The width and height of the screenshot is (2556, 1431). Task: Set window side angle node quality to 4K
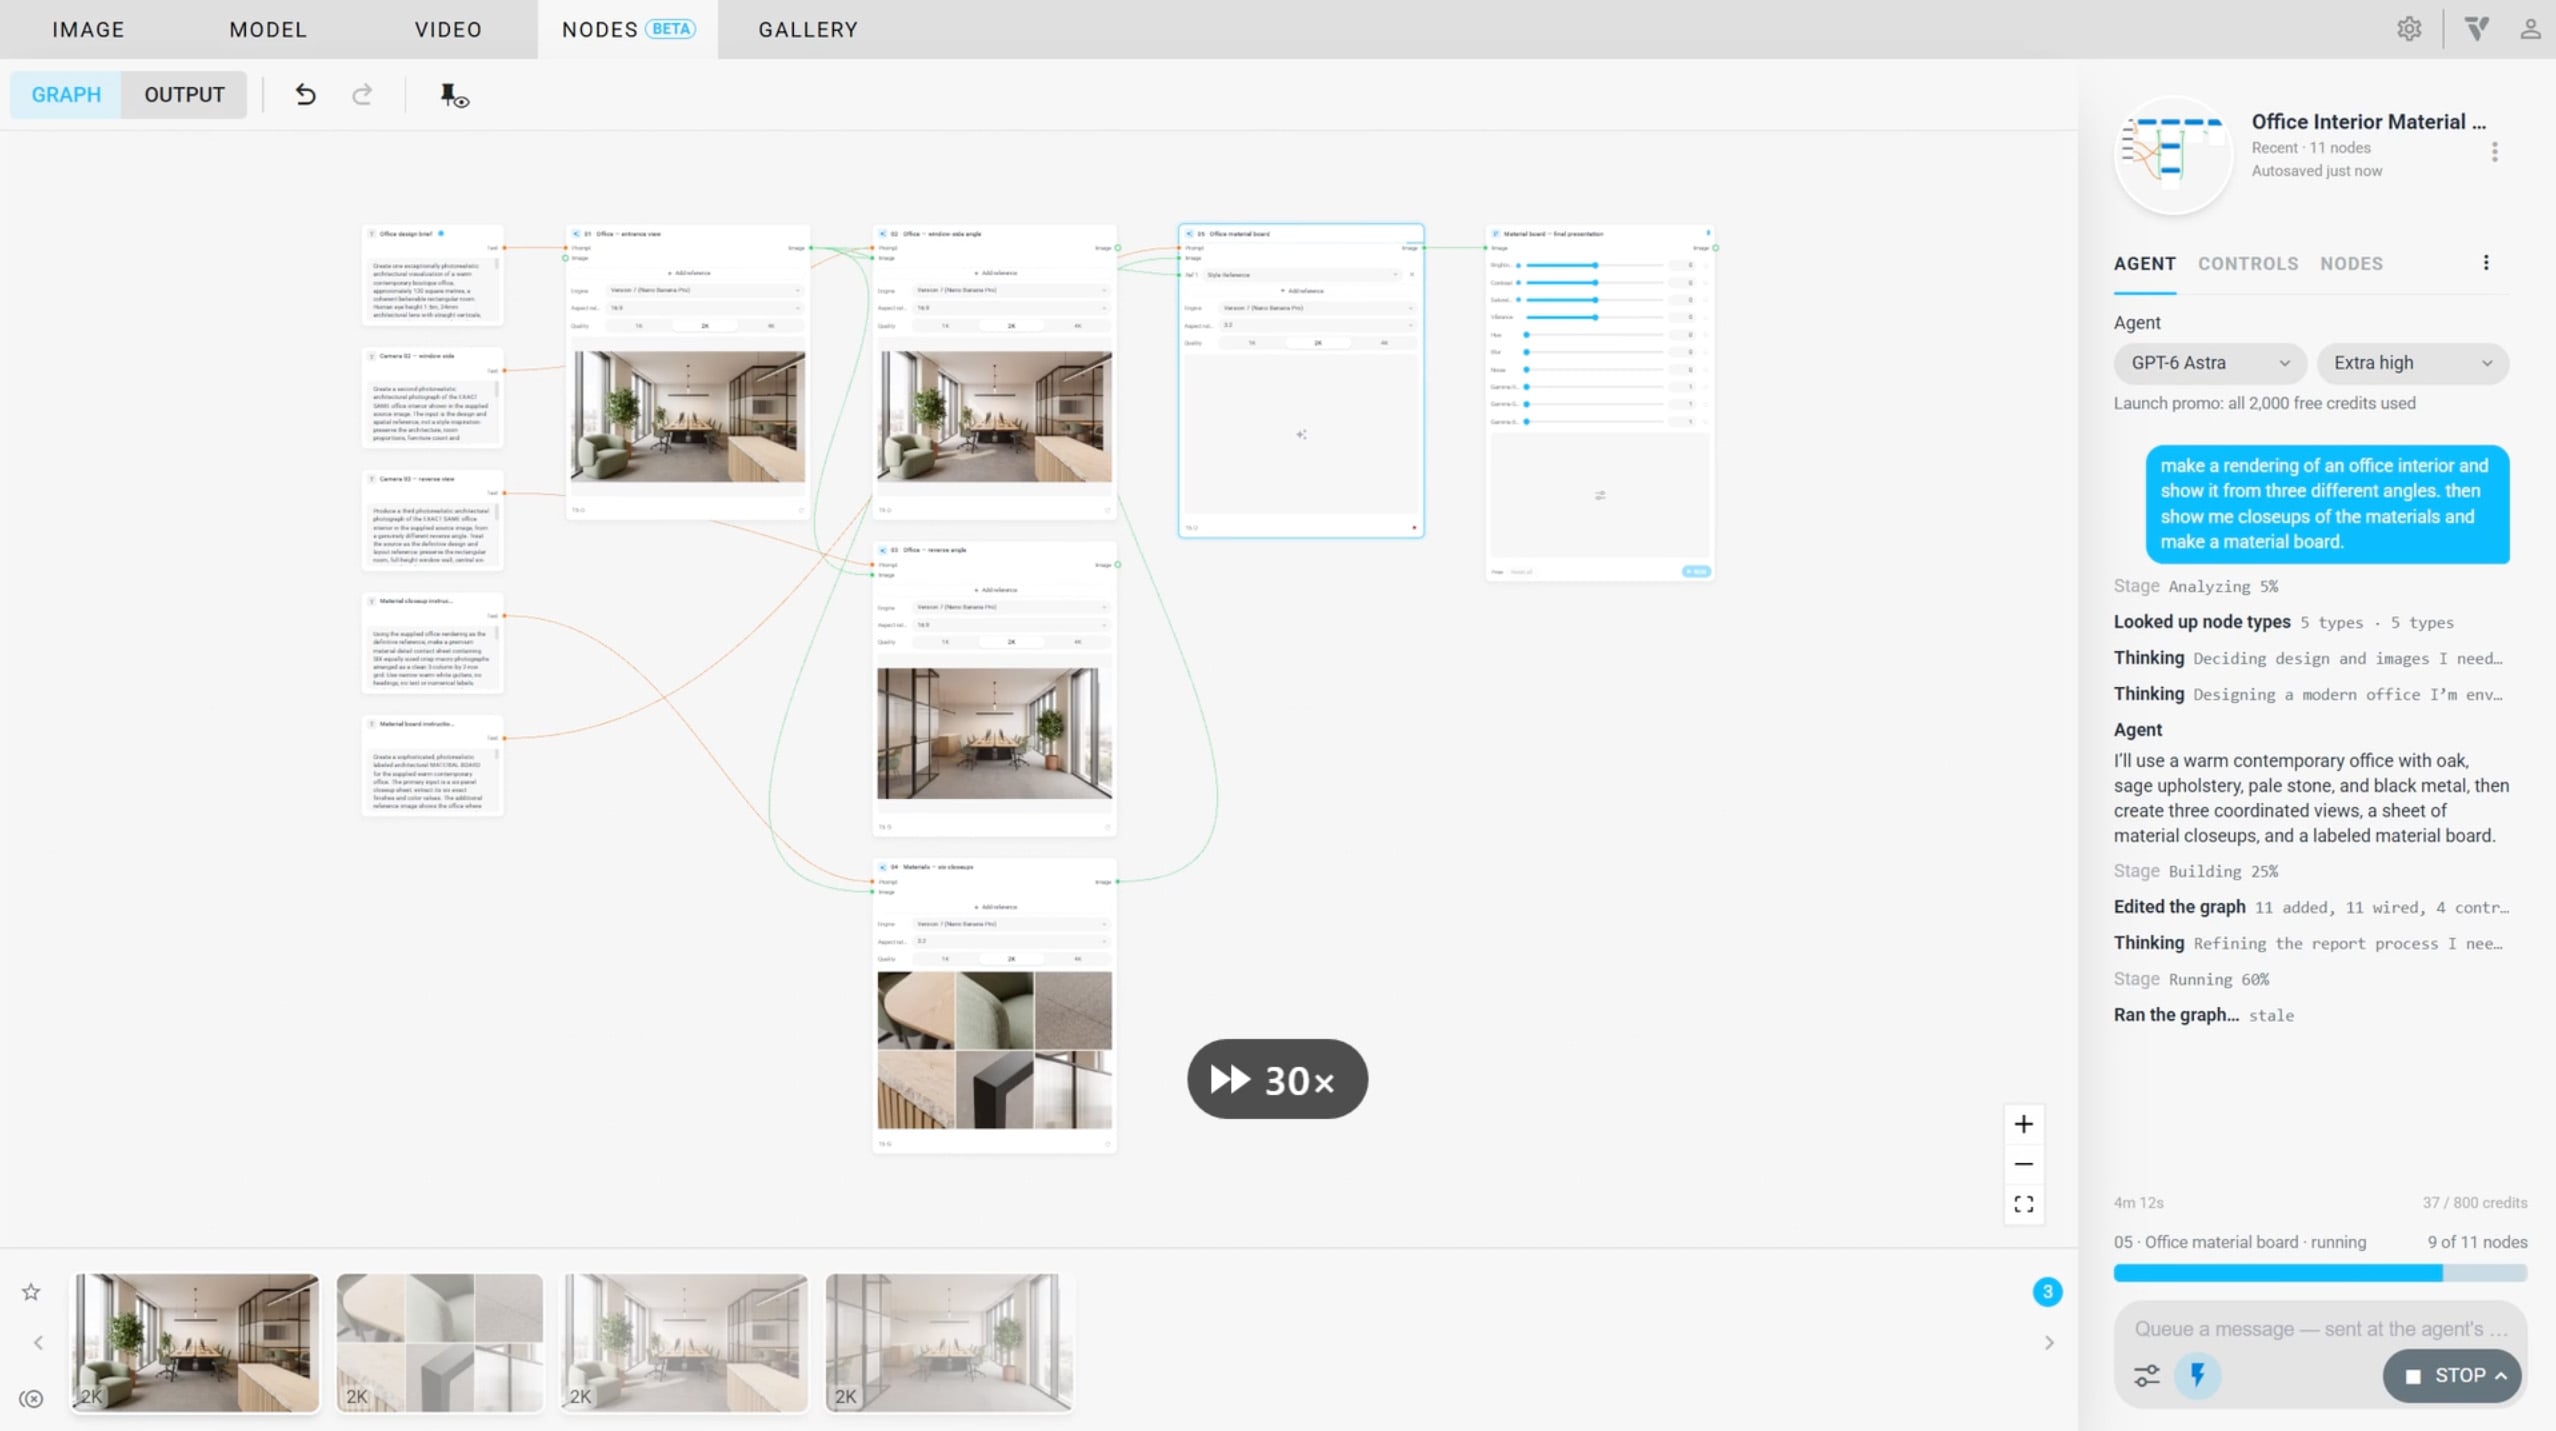(1077, 325)
